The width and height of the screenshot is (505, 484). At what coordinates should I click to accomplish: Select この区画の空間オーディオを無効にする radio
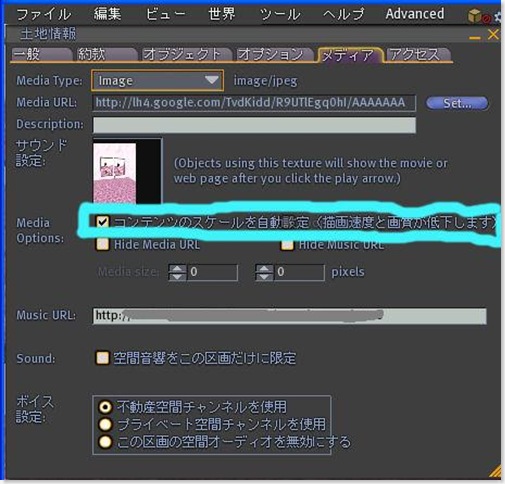click(105, 442)
